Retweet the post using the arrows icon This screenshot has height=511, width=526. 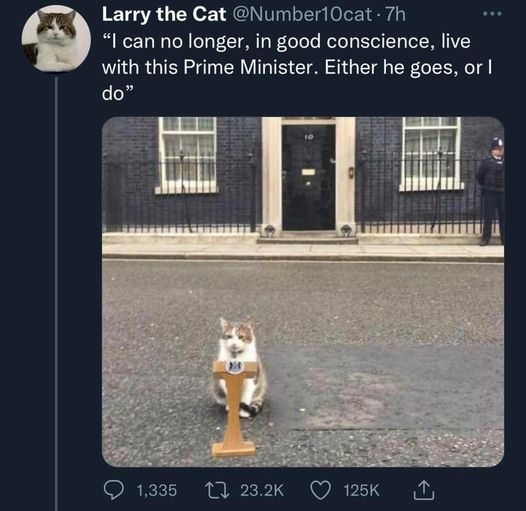217,490
